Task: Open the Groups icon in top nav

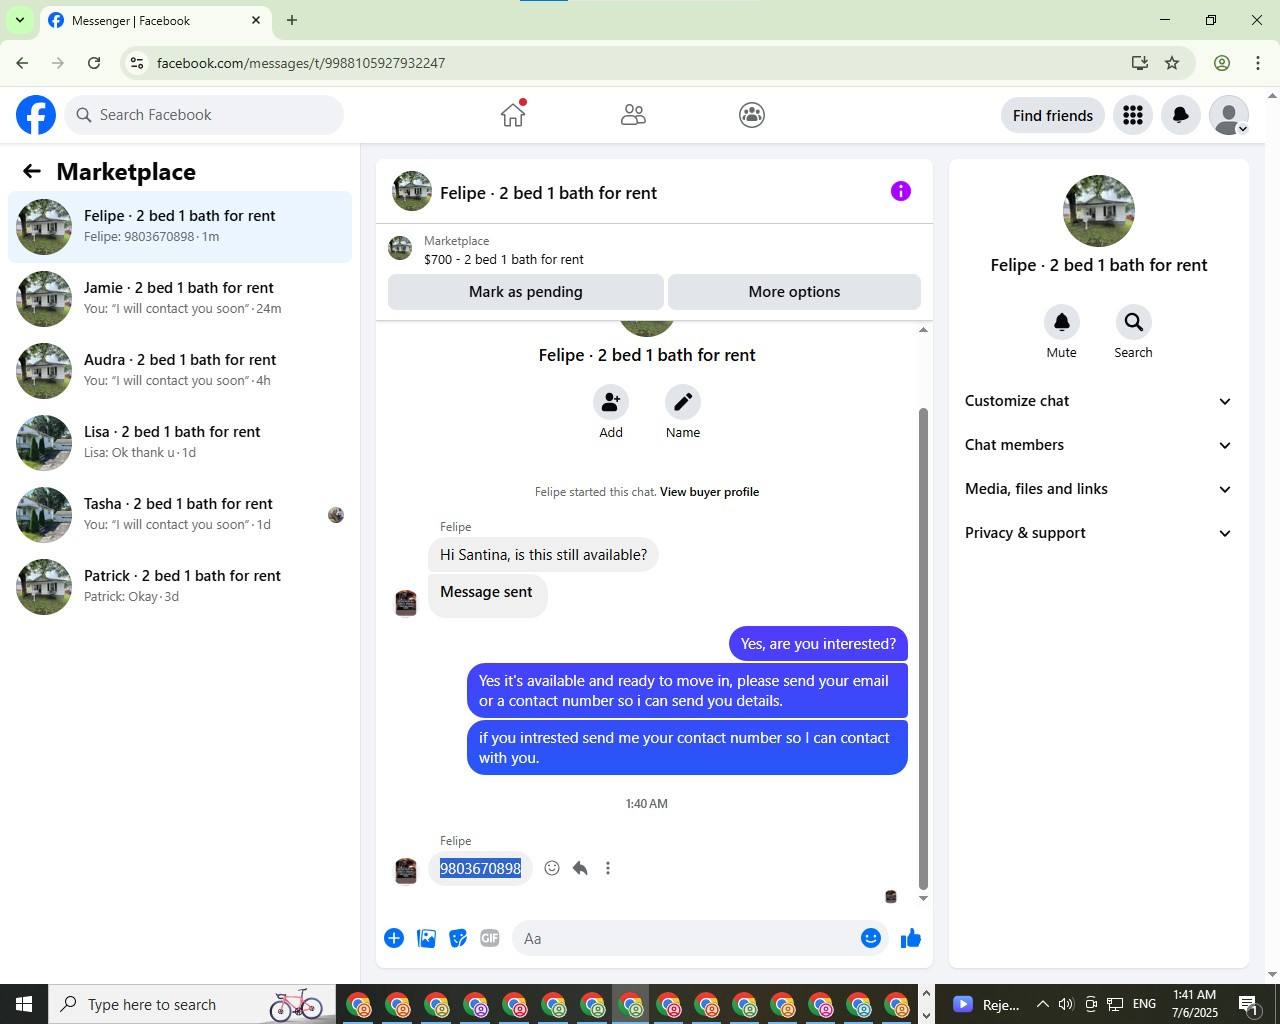Action: pos(752,115)
